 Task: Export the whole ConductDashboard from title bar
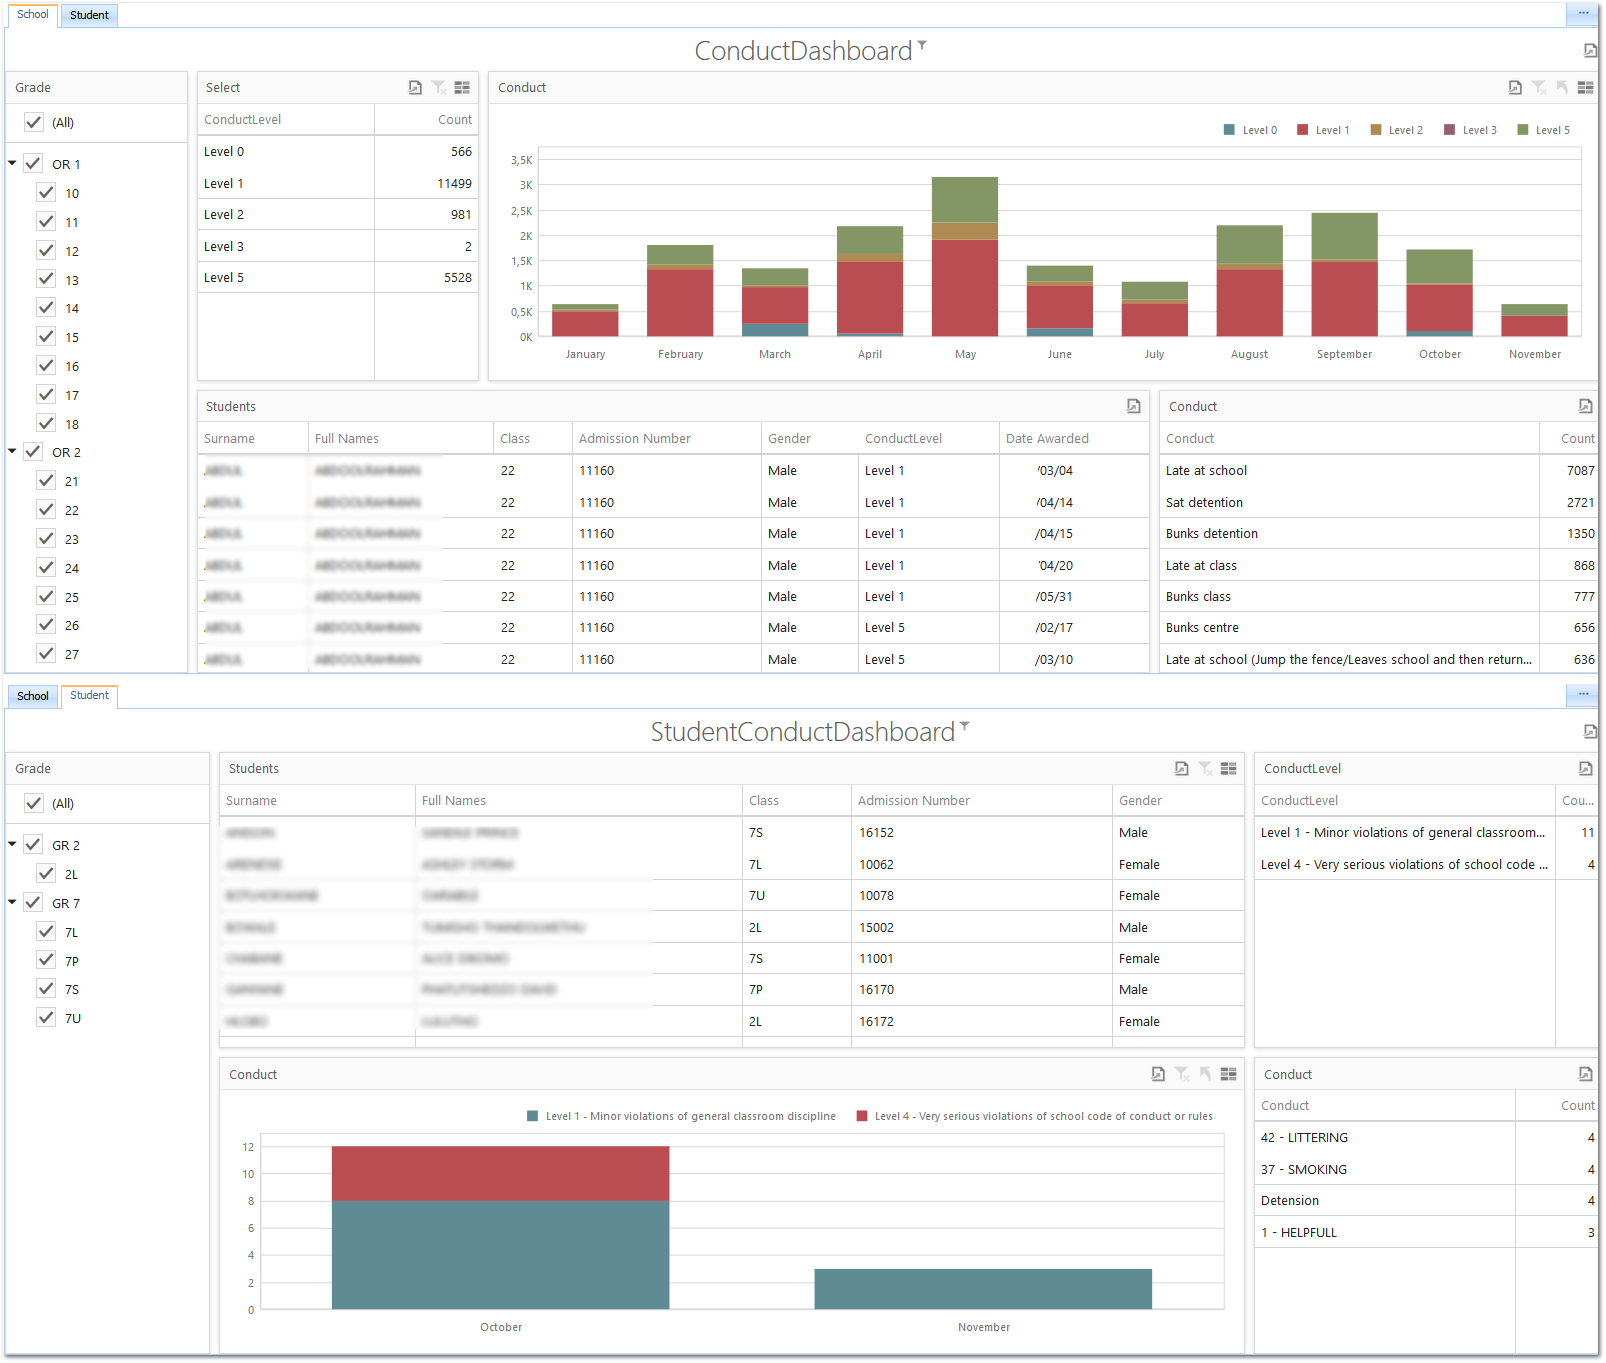point(1590,51)
